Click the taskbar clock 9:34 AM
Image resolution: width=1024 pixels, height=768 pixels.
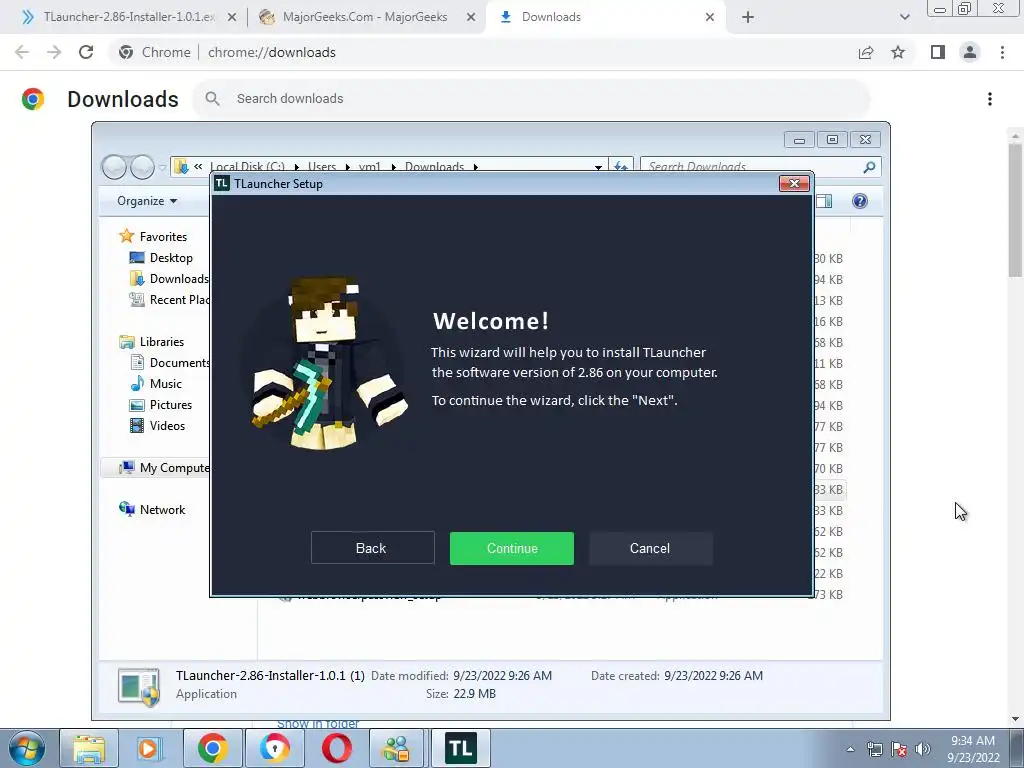coord(973,748)
